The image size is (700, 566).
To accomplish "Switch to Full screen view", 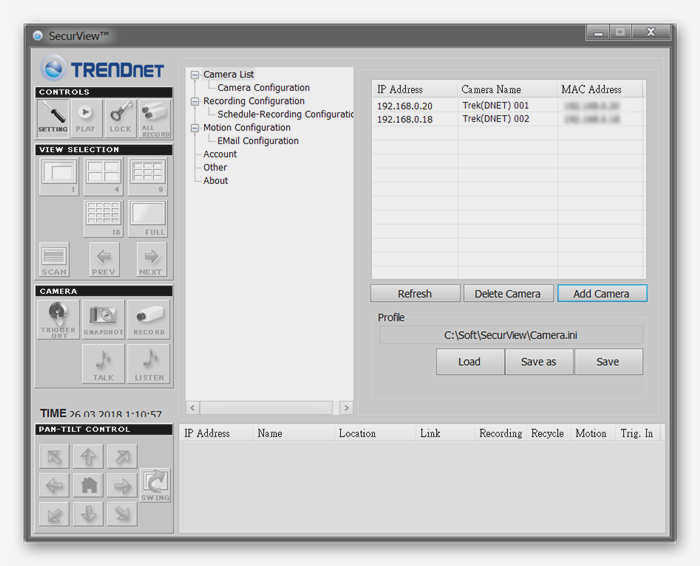I will pos(148,218).
